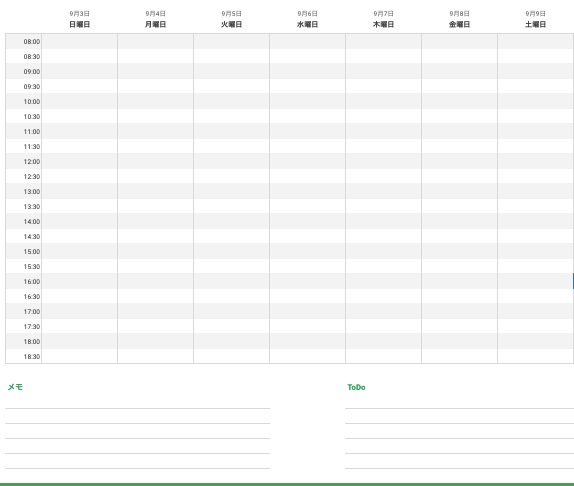Click the メモ section heading
This screenshot has width=574, height=486.
point(15,387)
